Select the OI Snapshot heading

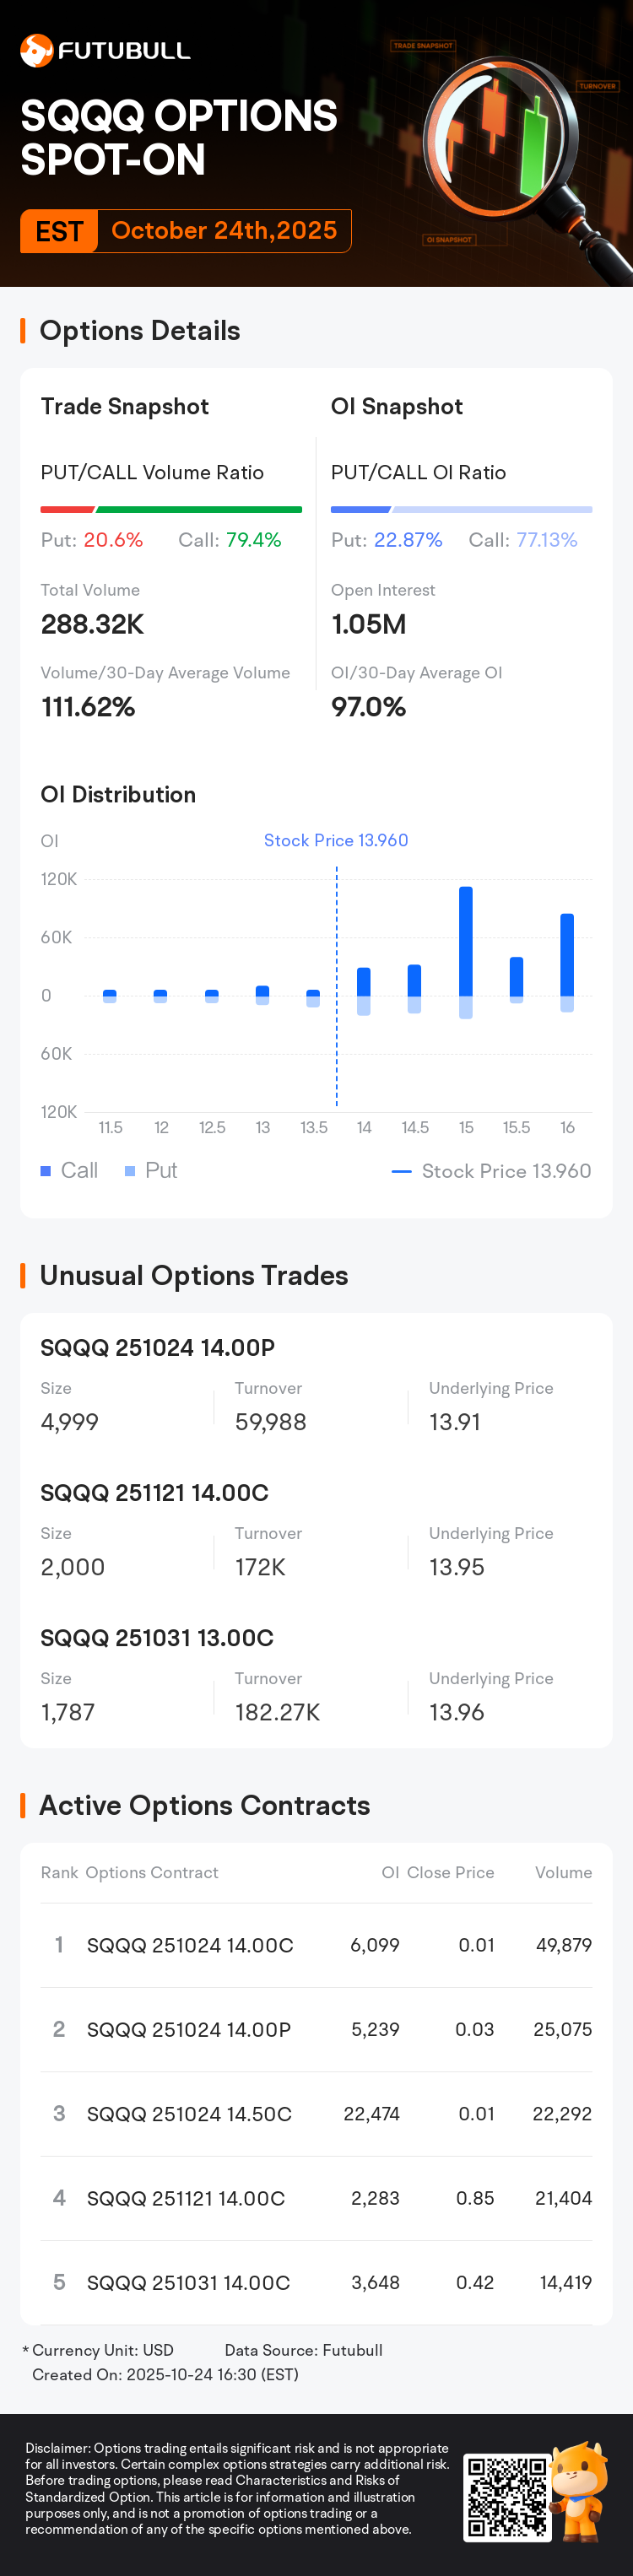click(x=397, y=406)
